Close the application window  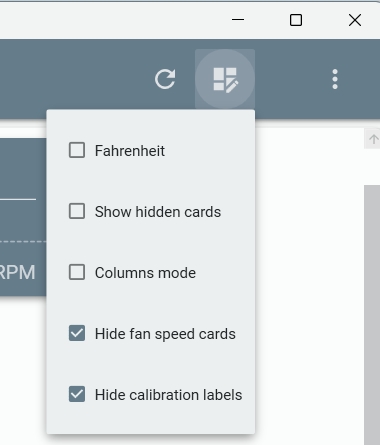[x=355, y=20]
